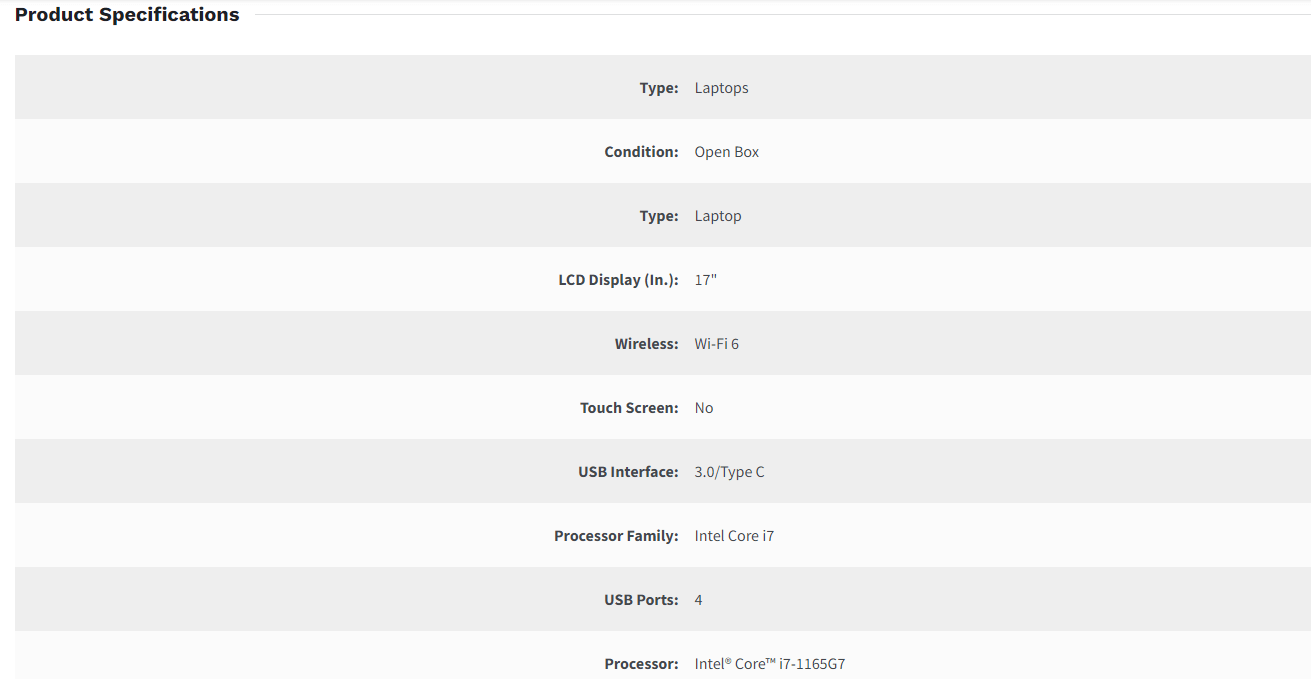Click the "LCD Display (In.):" label
Viewport: 1311px width, 679px height.
[x=618, y=280]
